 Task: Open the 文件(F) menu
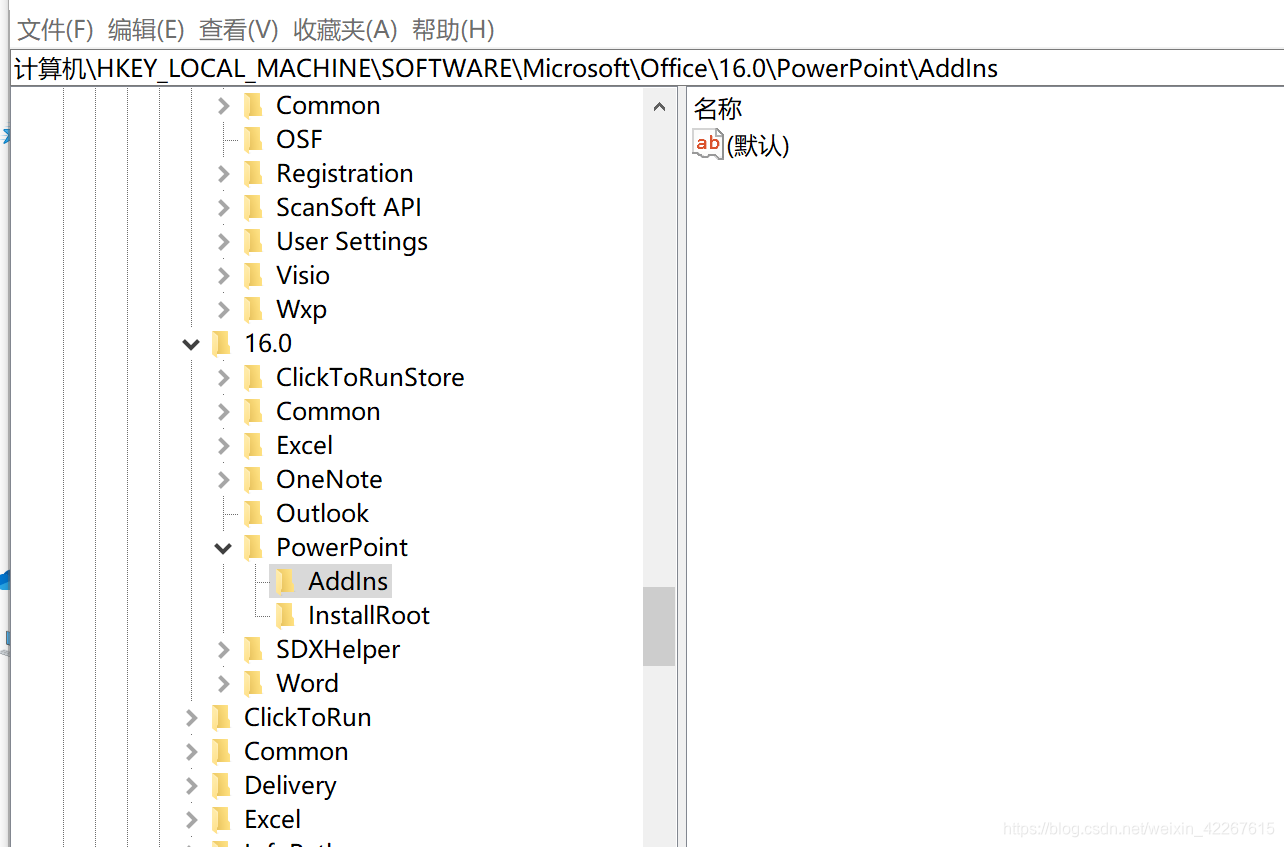[56, 30]
